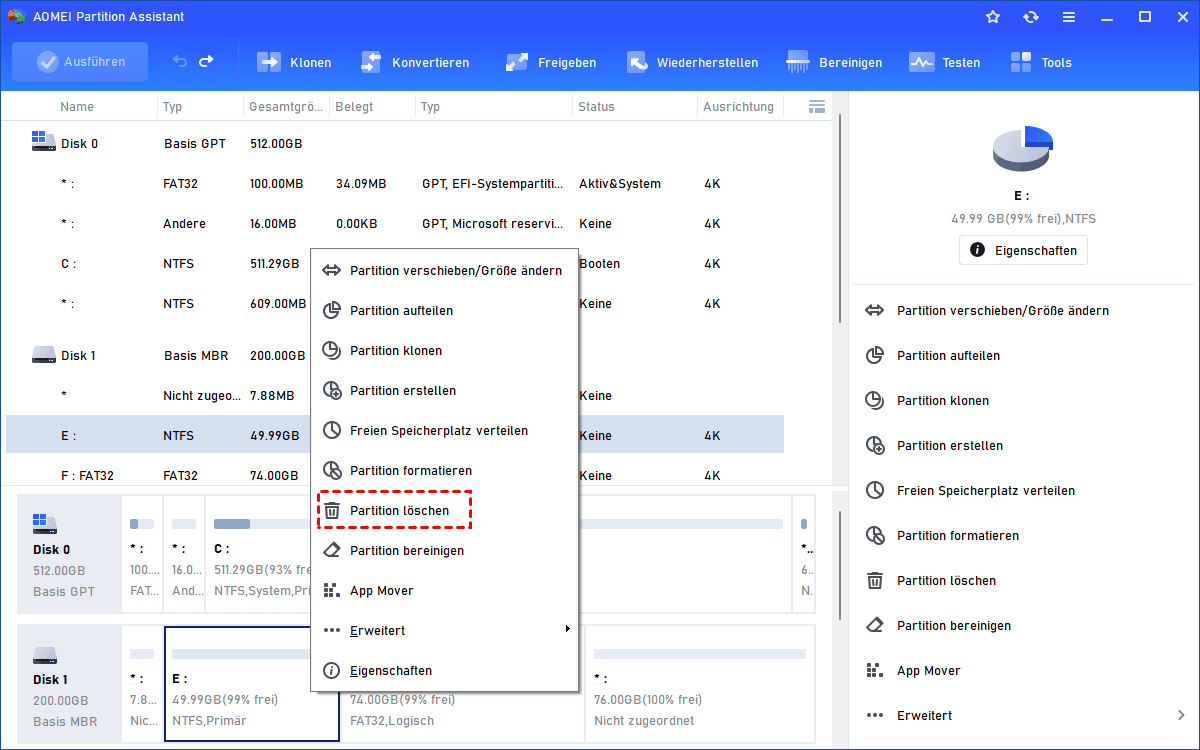This screenshot has width=1200, height=750.
Task: Click the star favorite icon in title bar
Action: pyautogui.click(x=992, y=17)
